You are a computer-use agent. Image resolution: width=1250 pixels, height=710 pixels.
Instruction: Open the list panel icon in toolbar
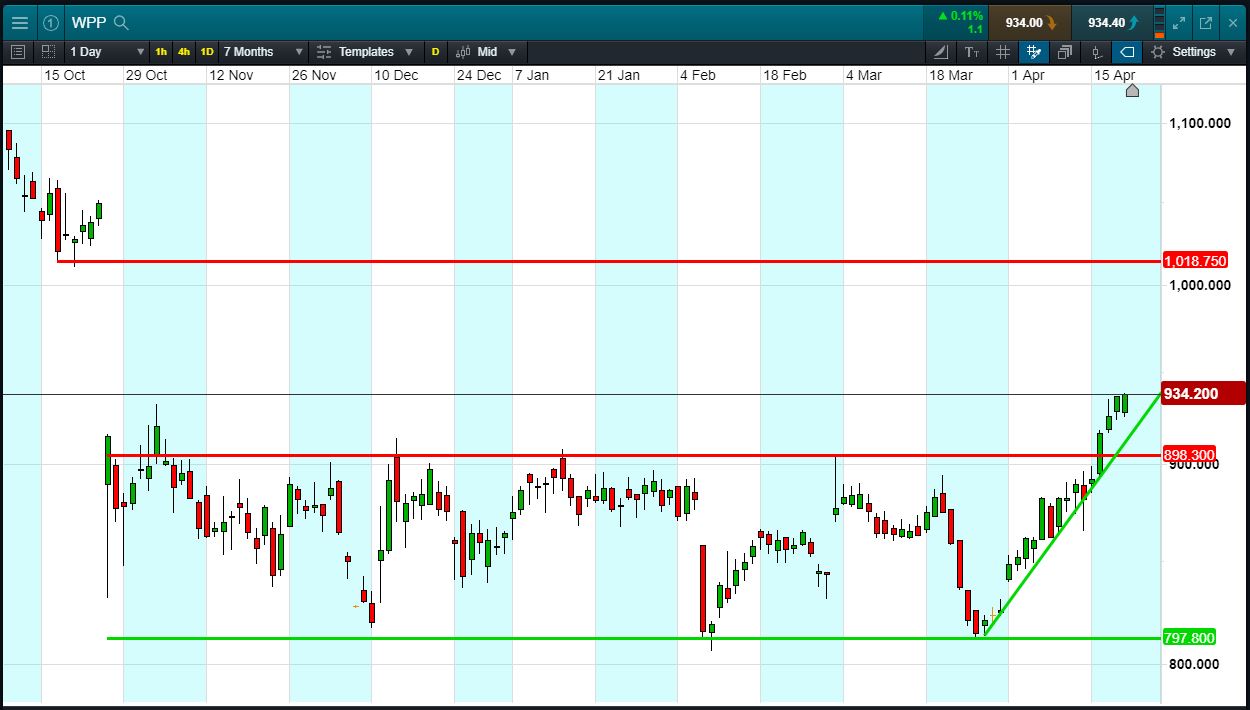pyautogui.click(x=18, y=52)
